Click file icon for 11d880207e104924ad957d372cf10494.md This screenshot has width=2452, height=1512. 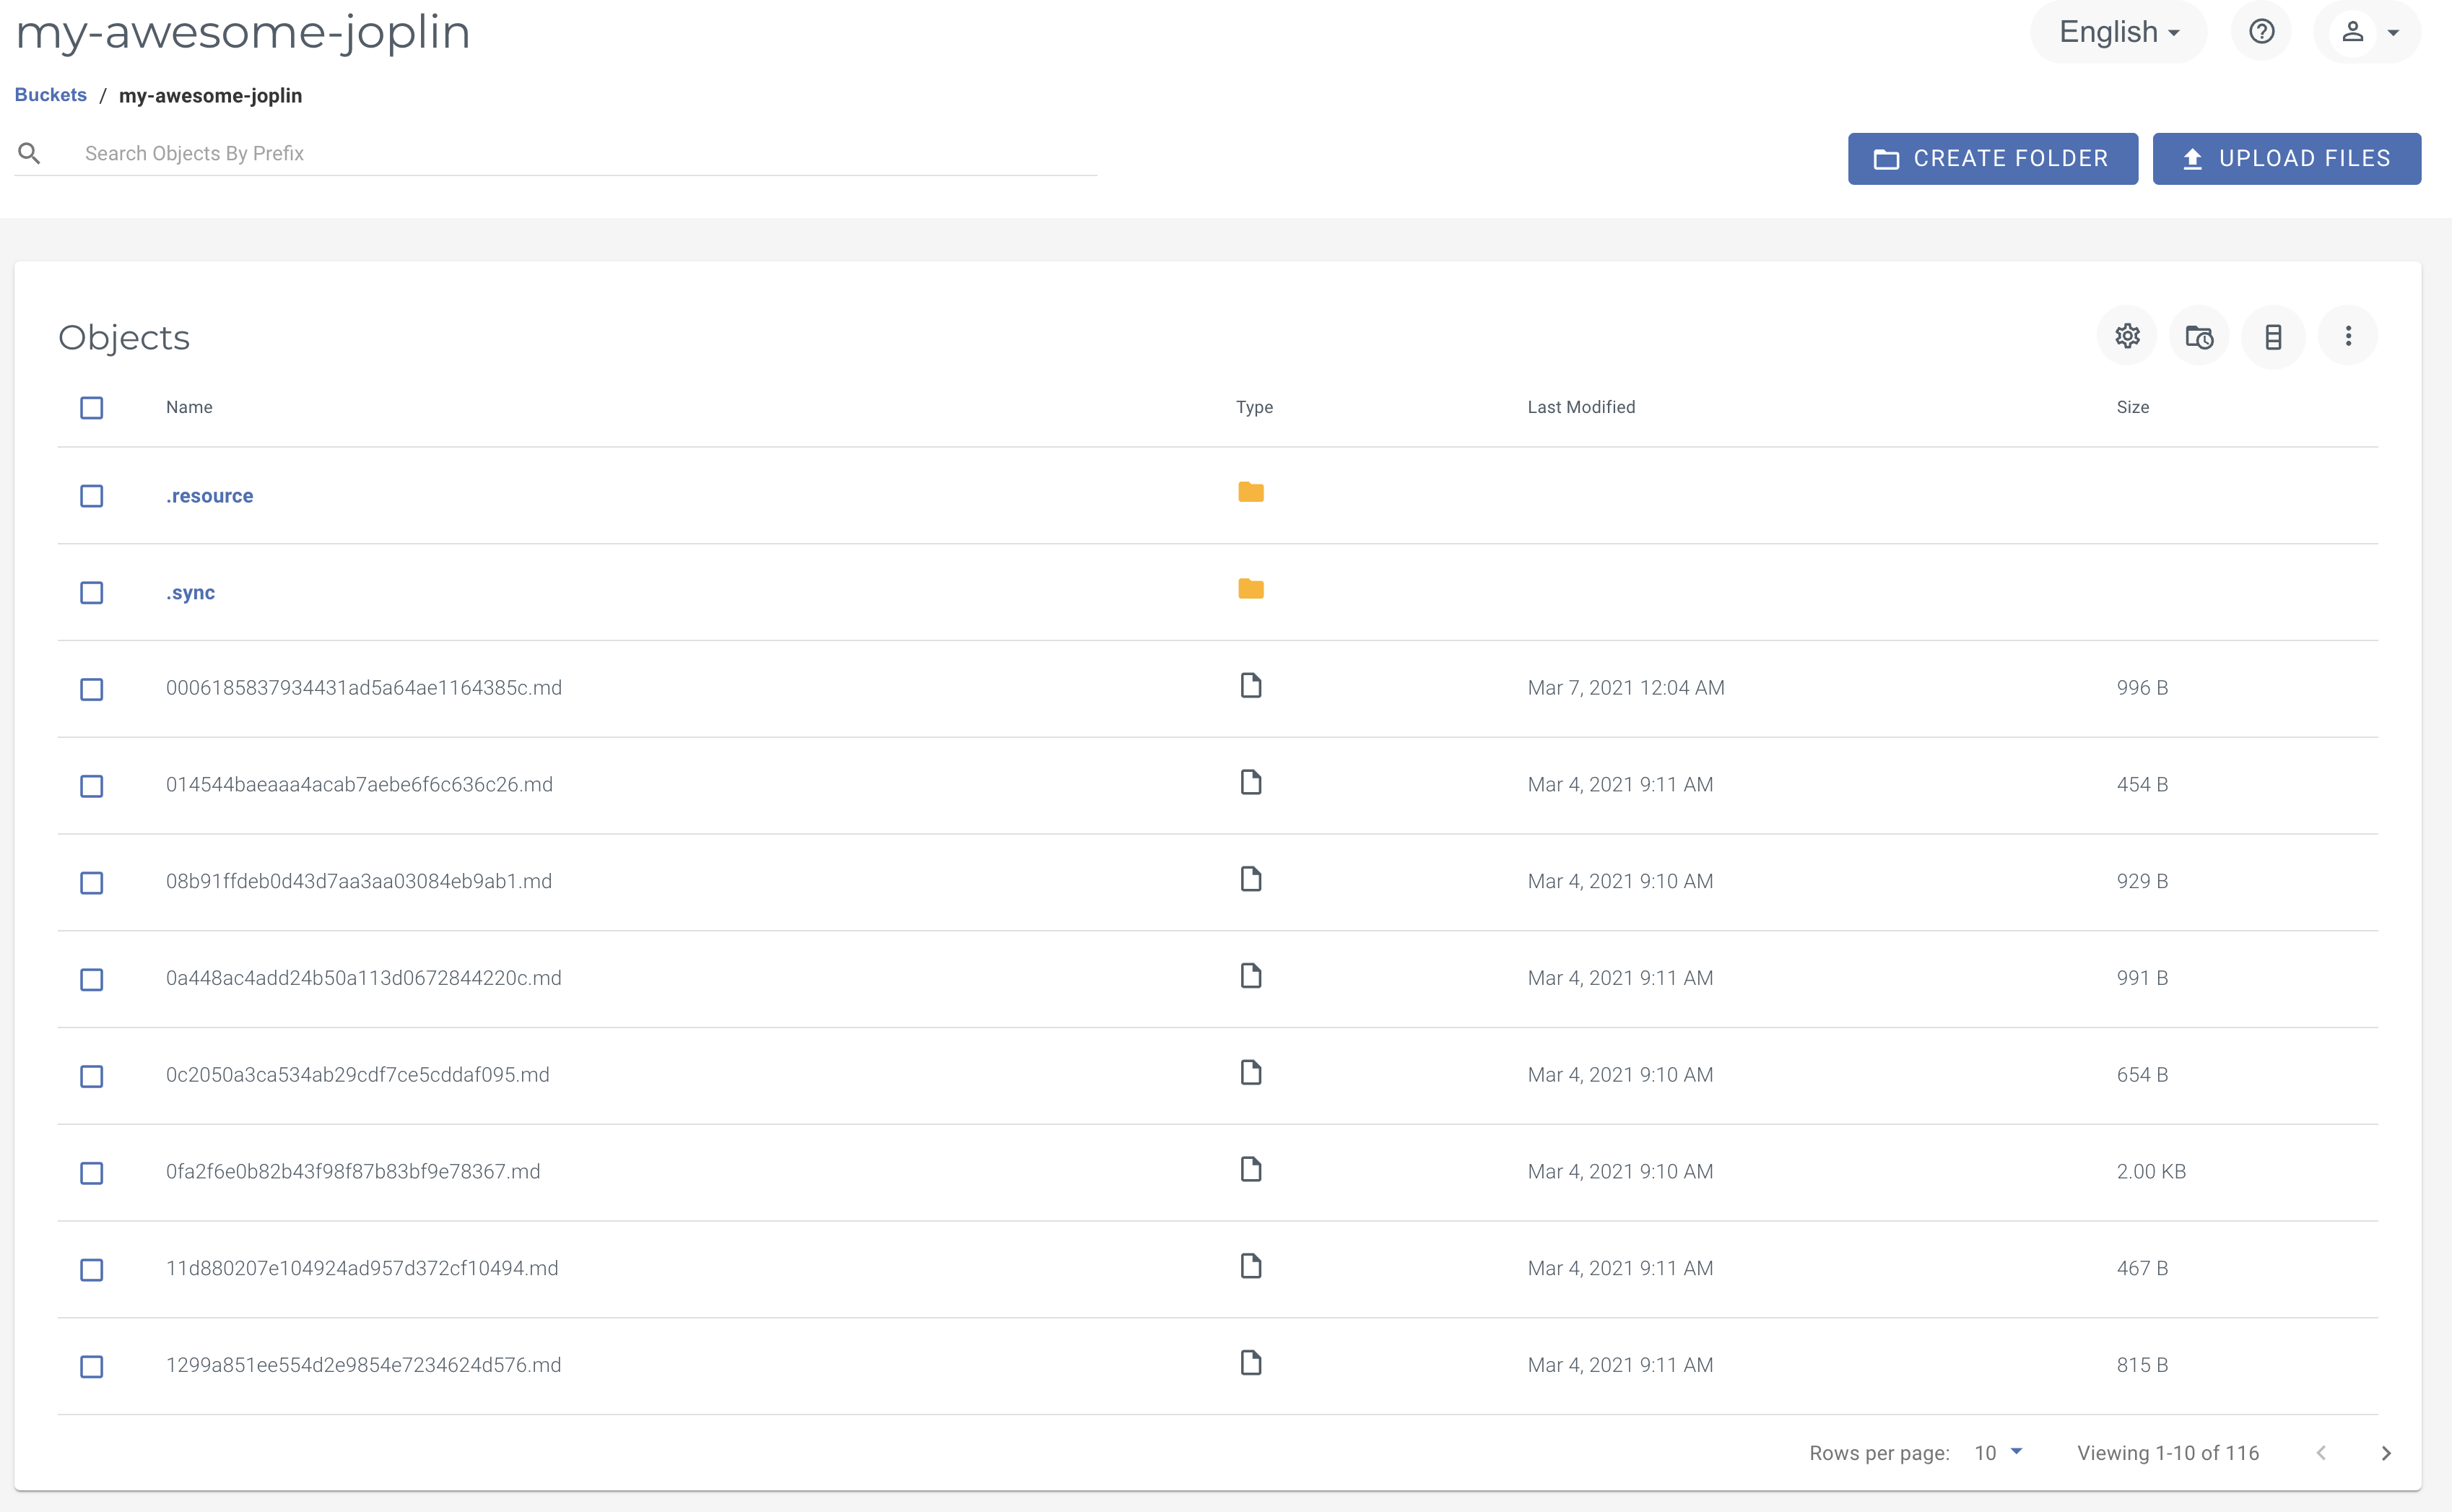click(x=1250, y=1267)
